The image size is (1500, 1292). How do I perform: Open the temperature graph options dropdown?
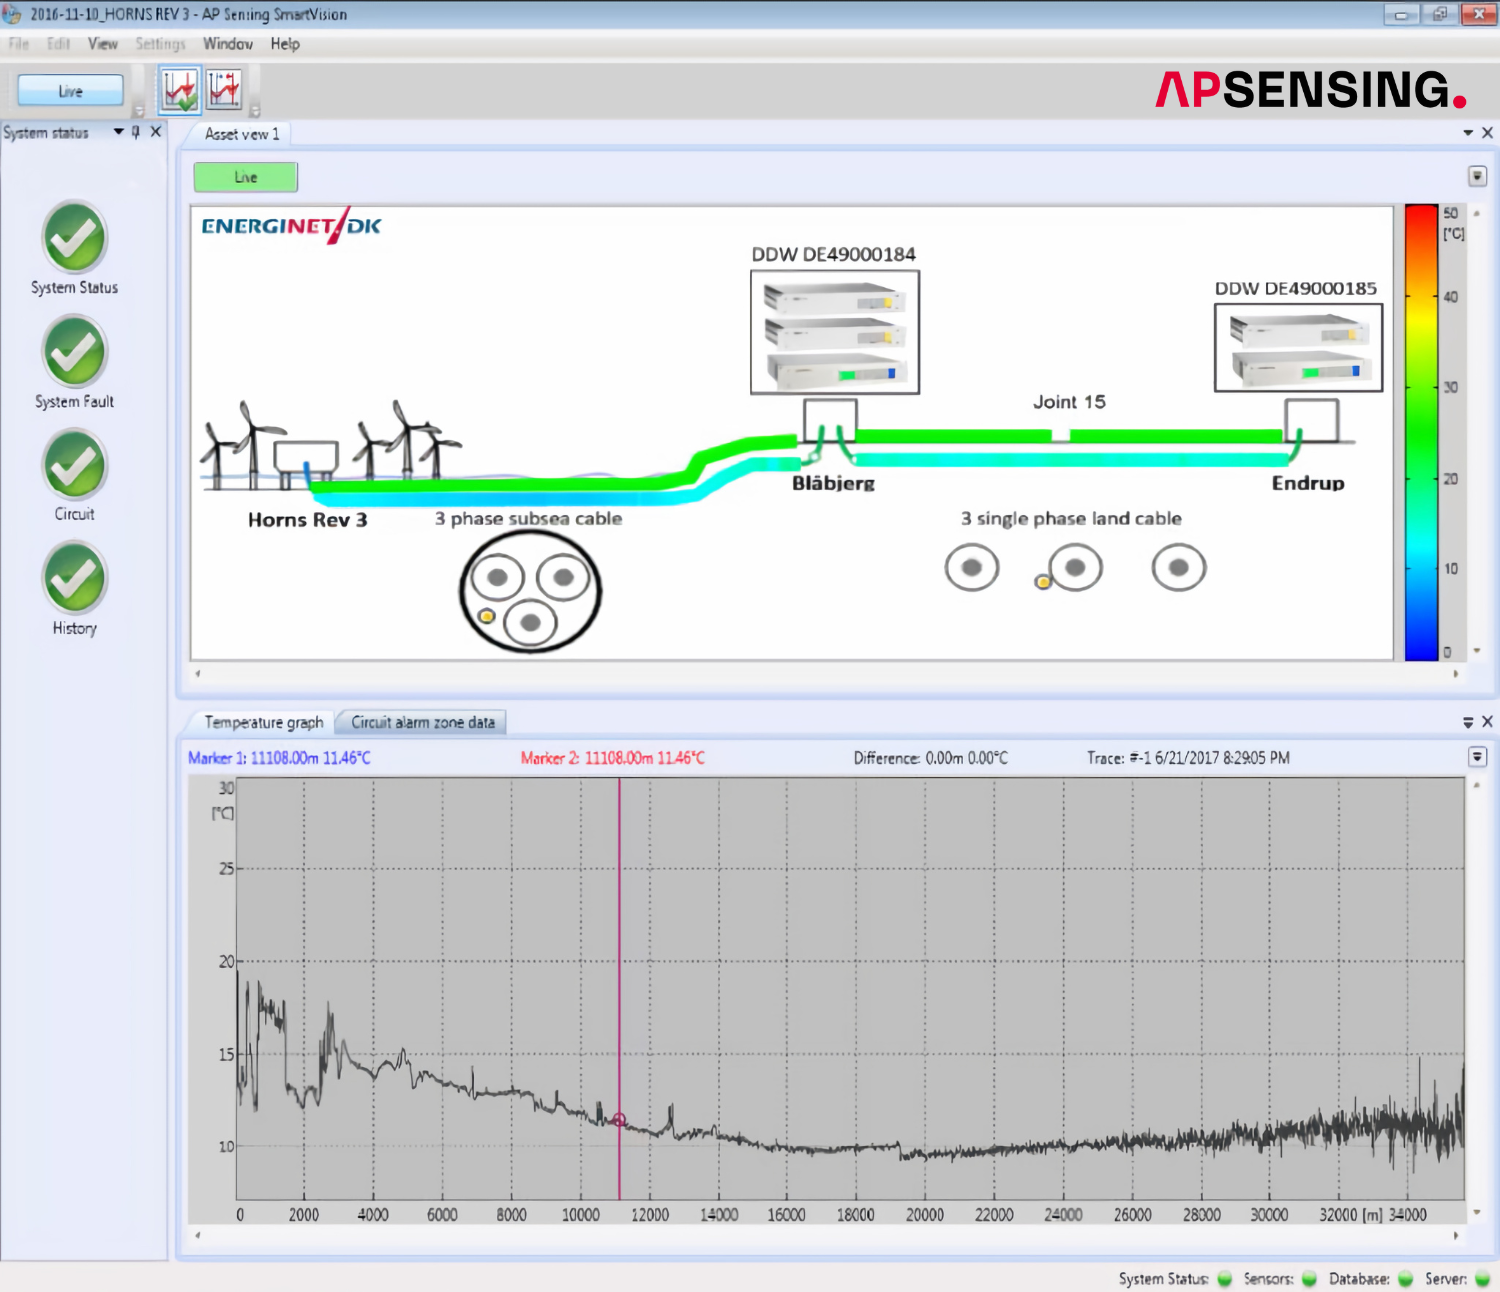(1477, 757)
